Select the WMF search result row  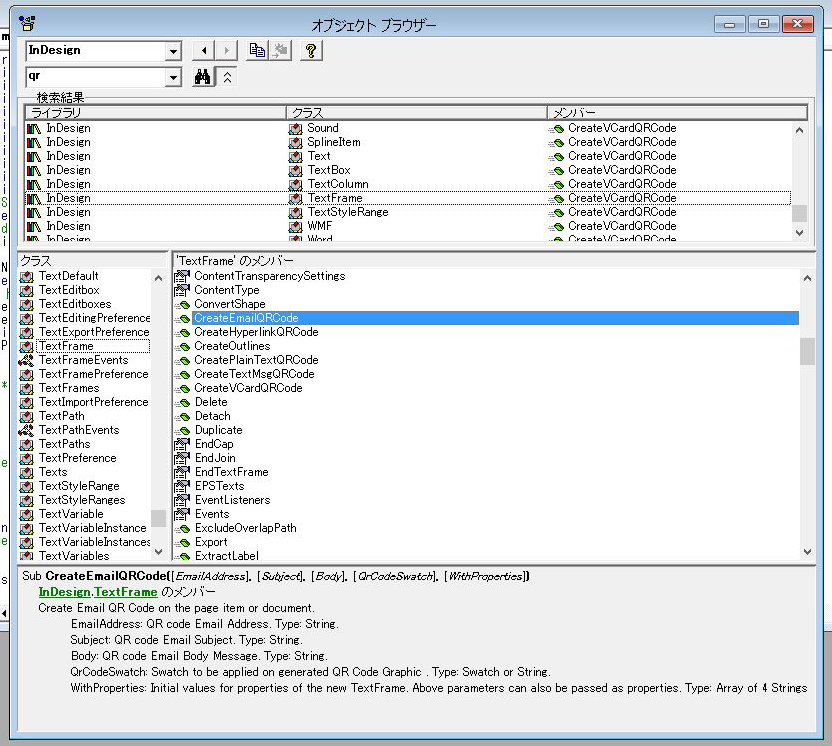point(408,226)
